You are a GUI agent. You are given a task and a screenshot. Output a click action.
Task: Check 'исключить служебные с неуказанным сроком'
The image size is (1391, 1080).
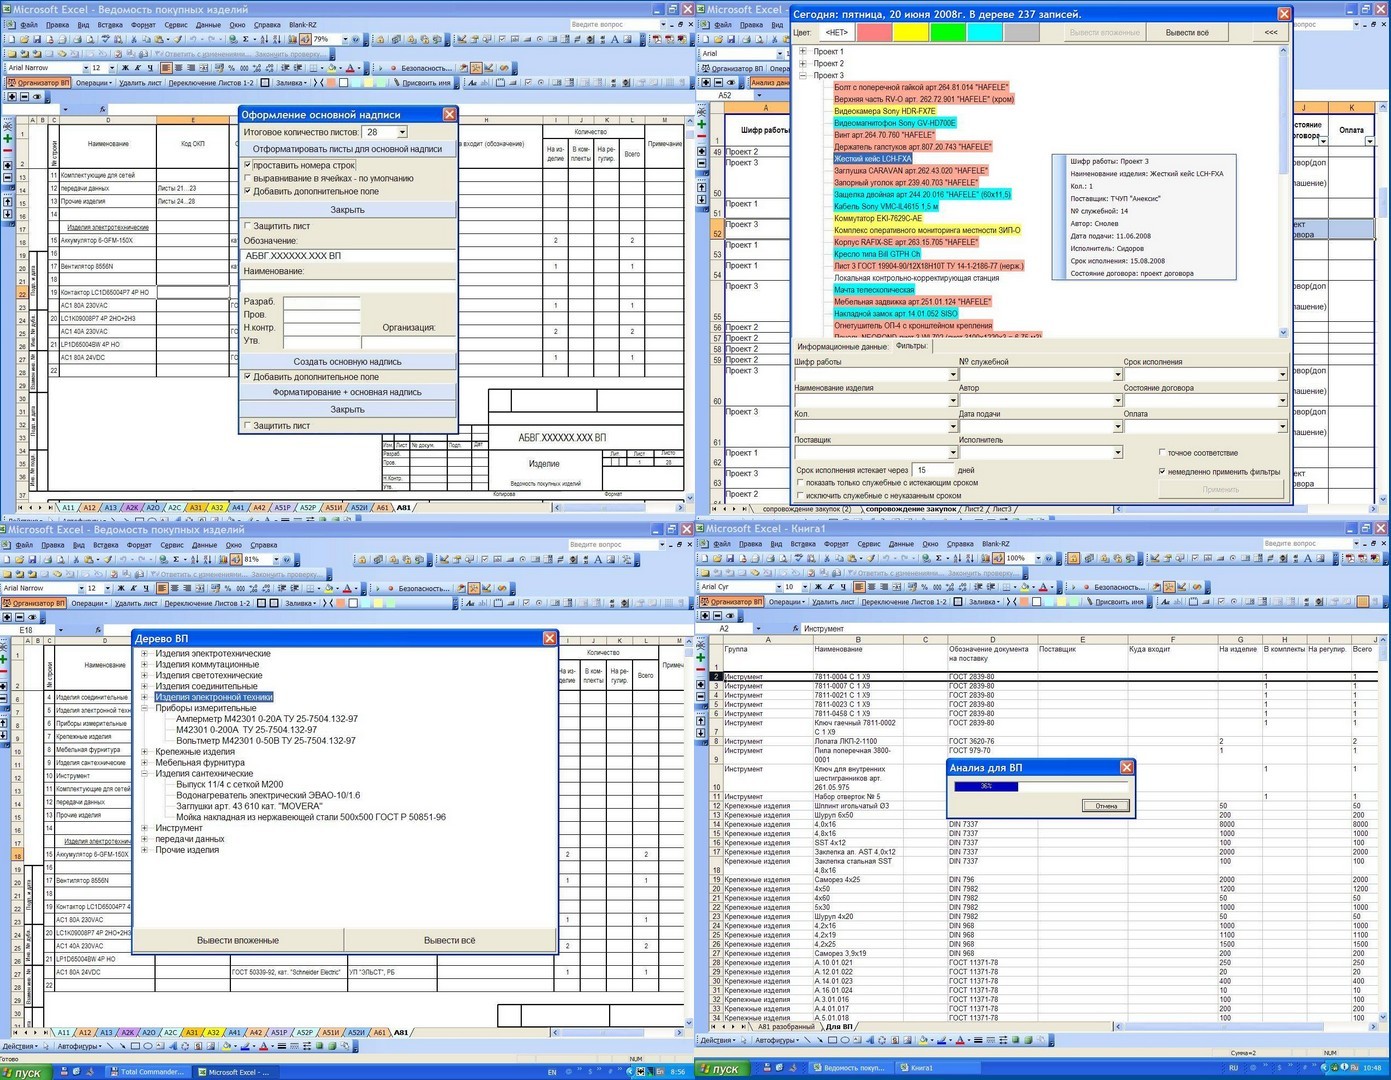[800, 496]
